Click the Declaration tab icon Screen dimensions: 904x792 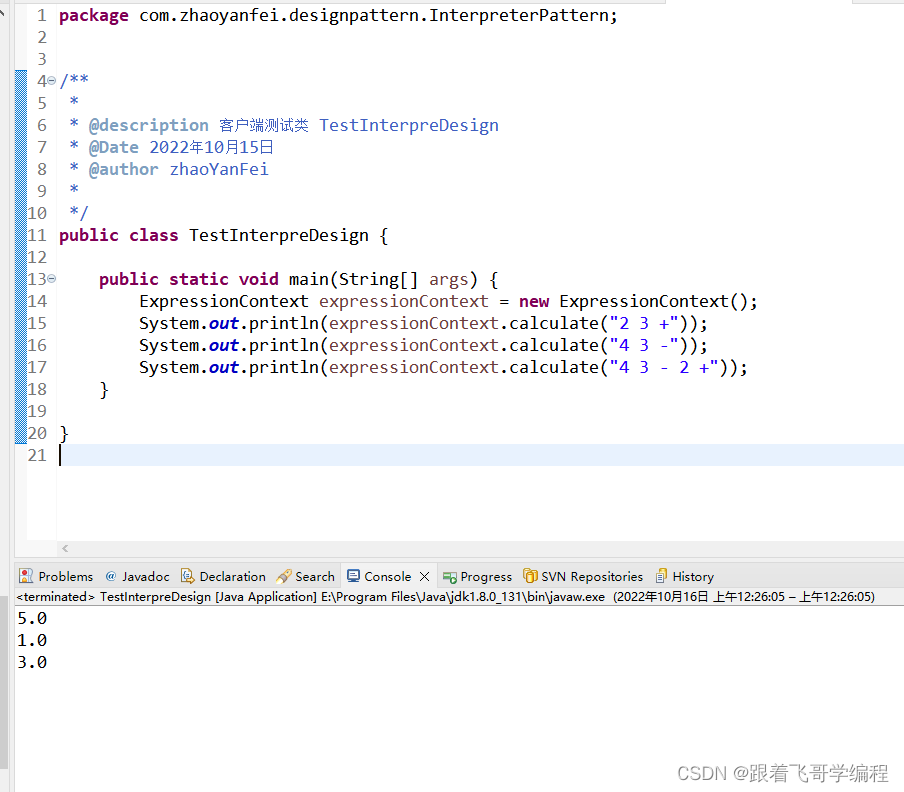click(x=187, y=576)
